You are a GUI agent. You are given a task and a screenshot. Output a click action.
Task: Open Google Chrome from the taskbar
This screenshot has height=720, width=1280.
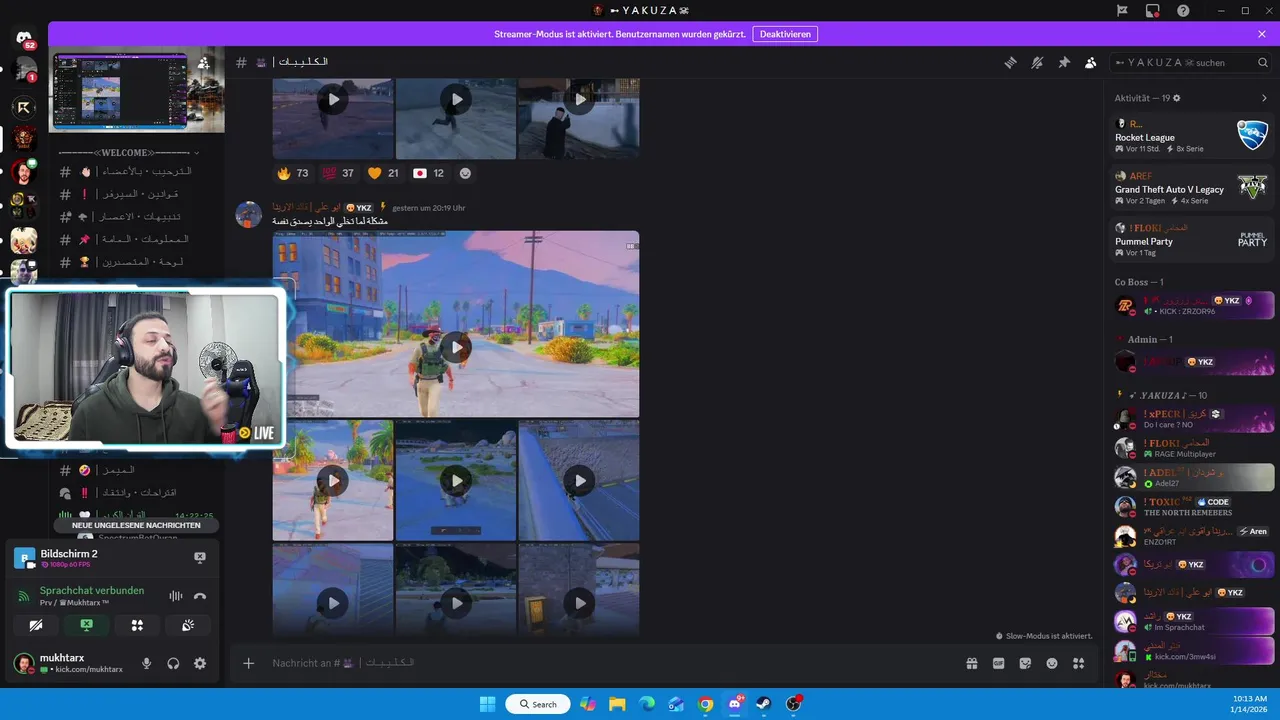[x=705, y=704]
